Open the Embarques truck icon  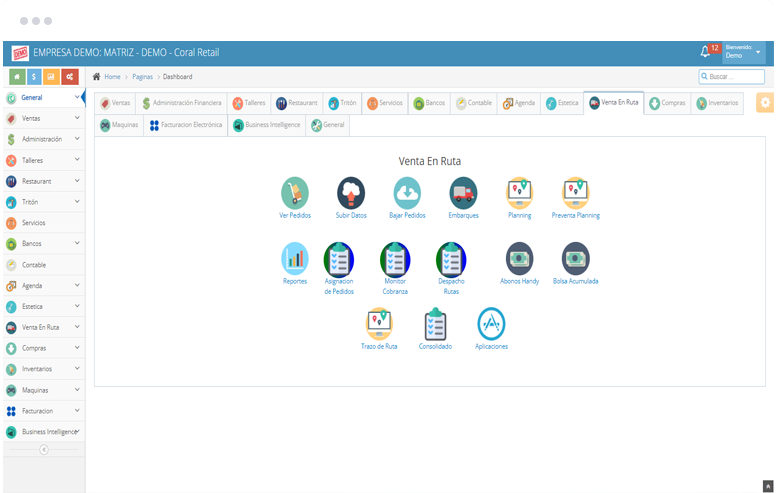click(463, 193)
